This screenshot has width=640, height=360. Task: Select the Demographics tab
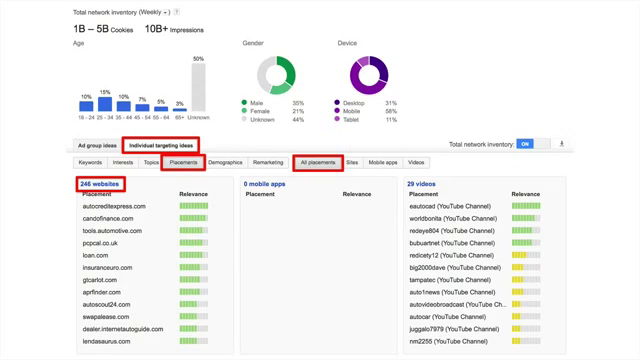click(225, 162)
